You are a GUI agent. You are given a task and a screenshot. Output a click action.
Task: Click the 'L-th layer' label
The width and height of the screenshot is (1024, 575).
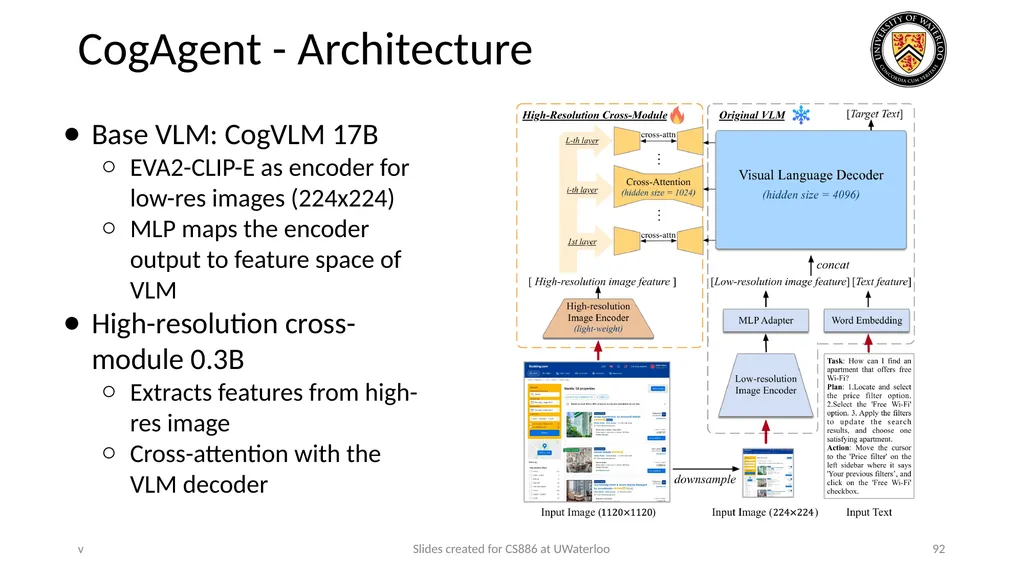(582, 140)
